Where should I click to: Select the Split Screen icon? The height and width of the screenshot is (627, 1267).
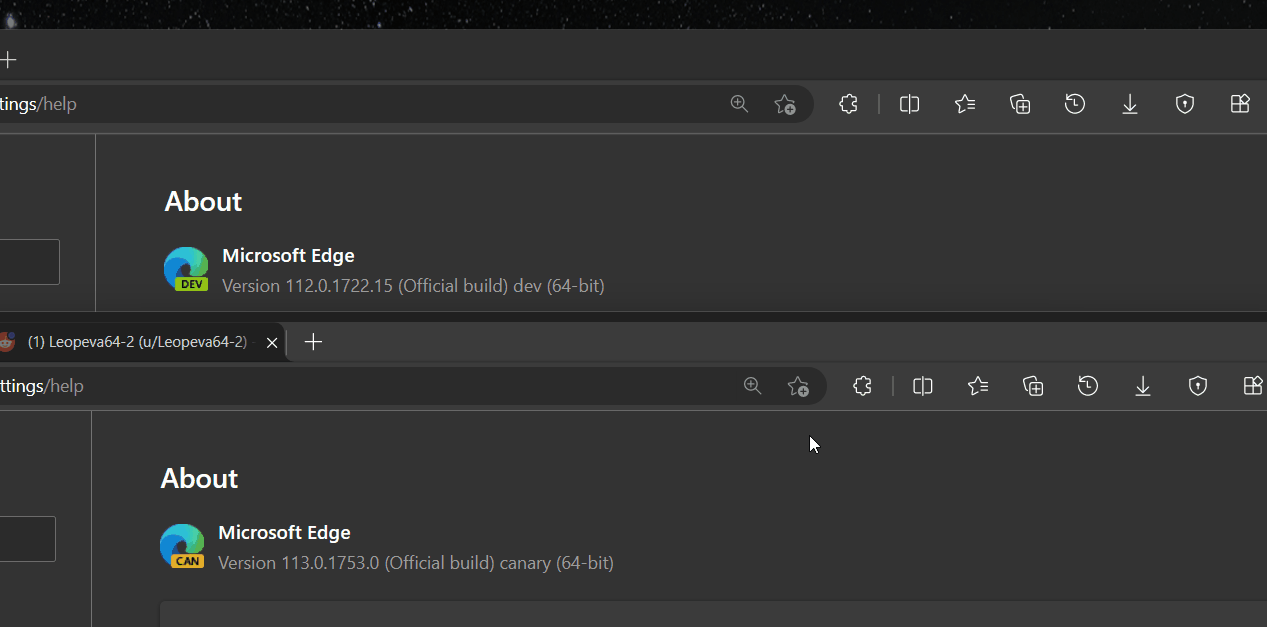tap(909, 104)
